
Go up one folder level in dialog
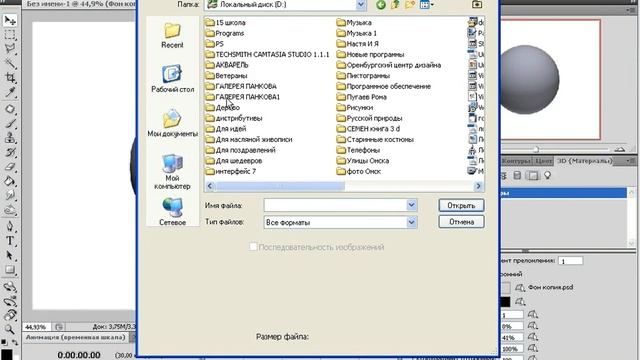(395, 5)
